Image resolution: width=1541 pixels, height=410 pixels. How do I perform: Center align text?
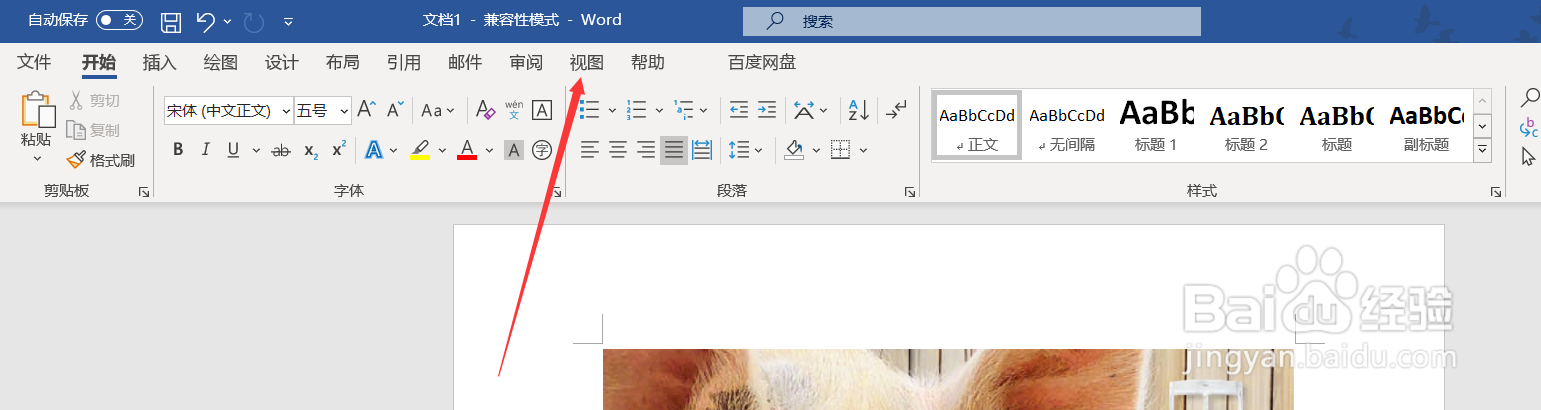[618, 150]
